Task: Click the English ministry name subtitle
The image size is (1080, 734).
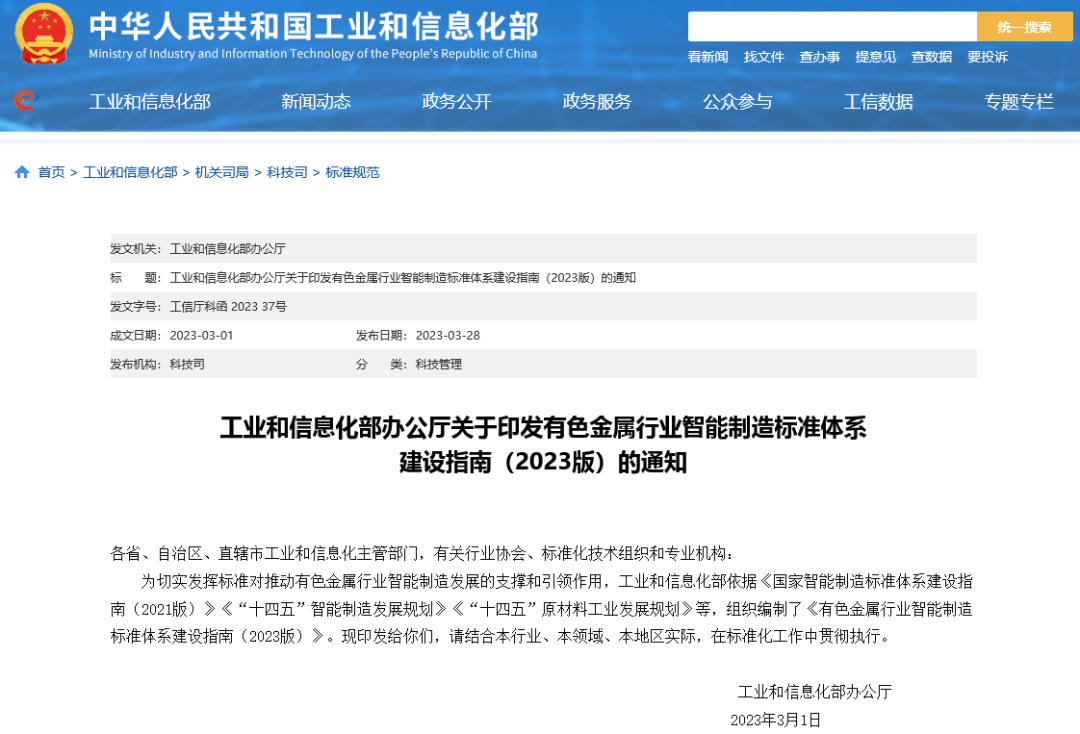Action: [x=313, y=54]
